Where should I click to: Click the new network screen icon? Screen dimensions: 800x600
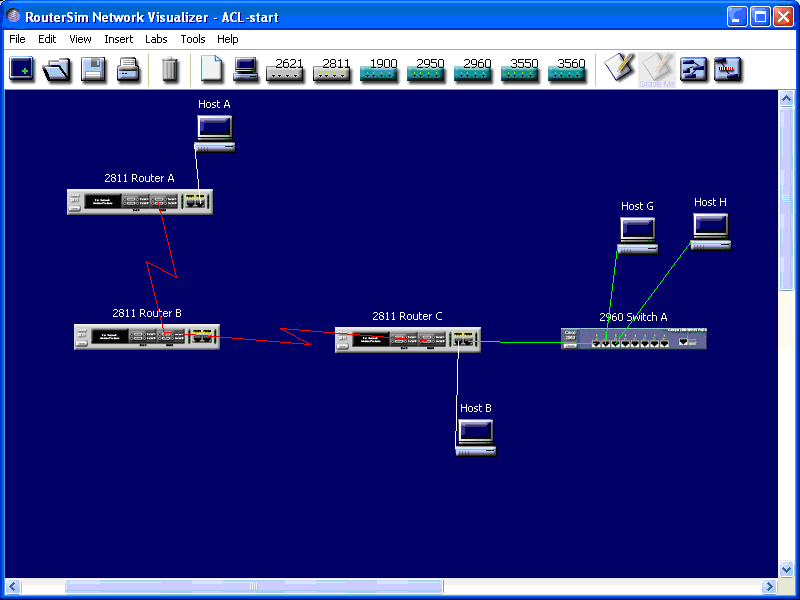coord(21,69)
